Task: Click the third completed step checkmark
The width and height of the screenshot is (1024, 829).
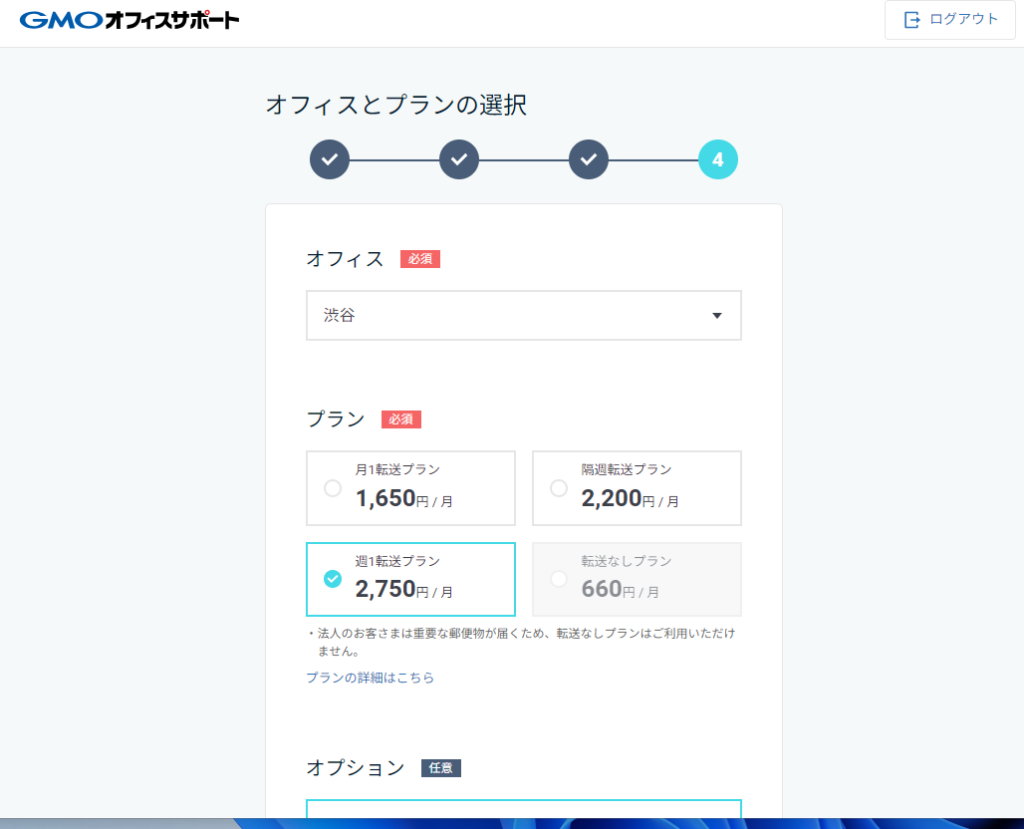Action: click(589, 159)
